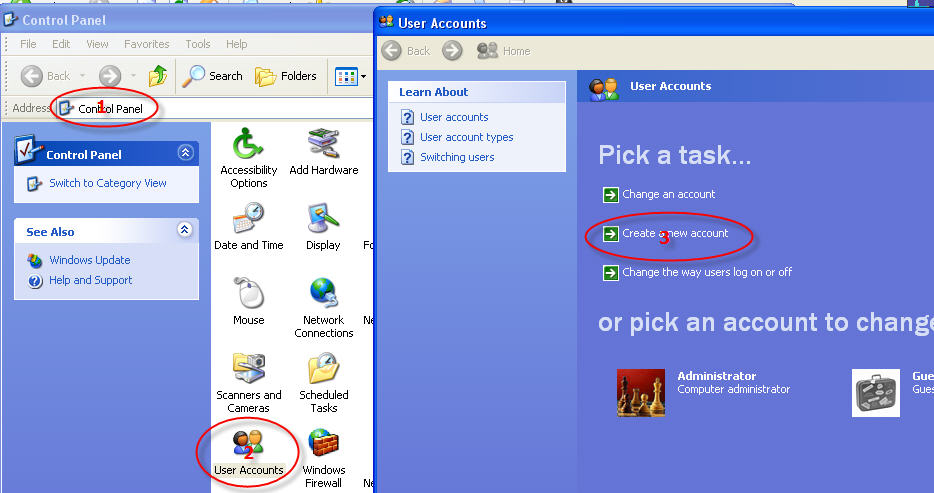Click the Control Panel Back button
The image size is (934, 493).
click(x=45, y=76)
